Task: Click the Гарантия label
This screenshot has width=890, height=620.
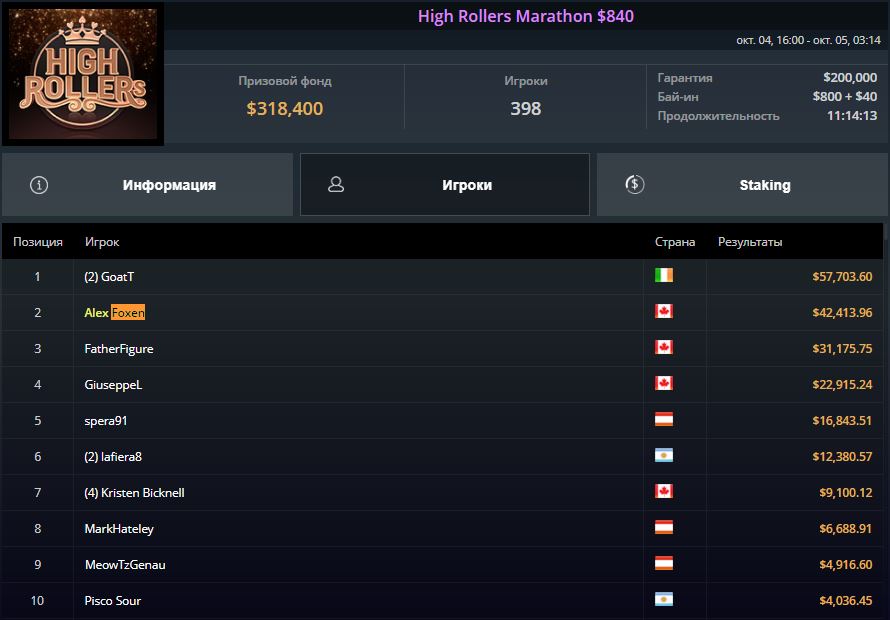Action: pos(685,78)
